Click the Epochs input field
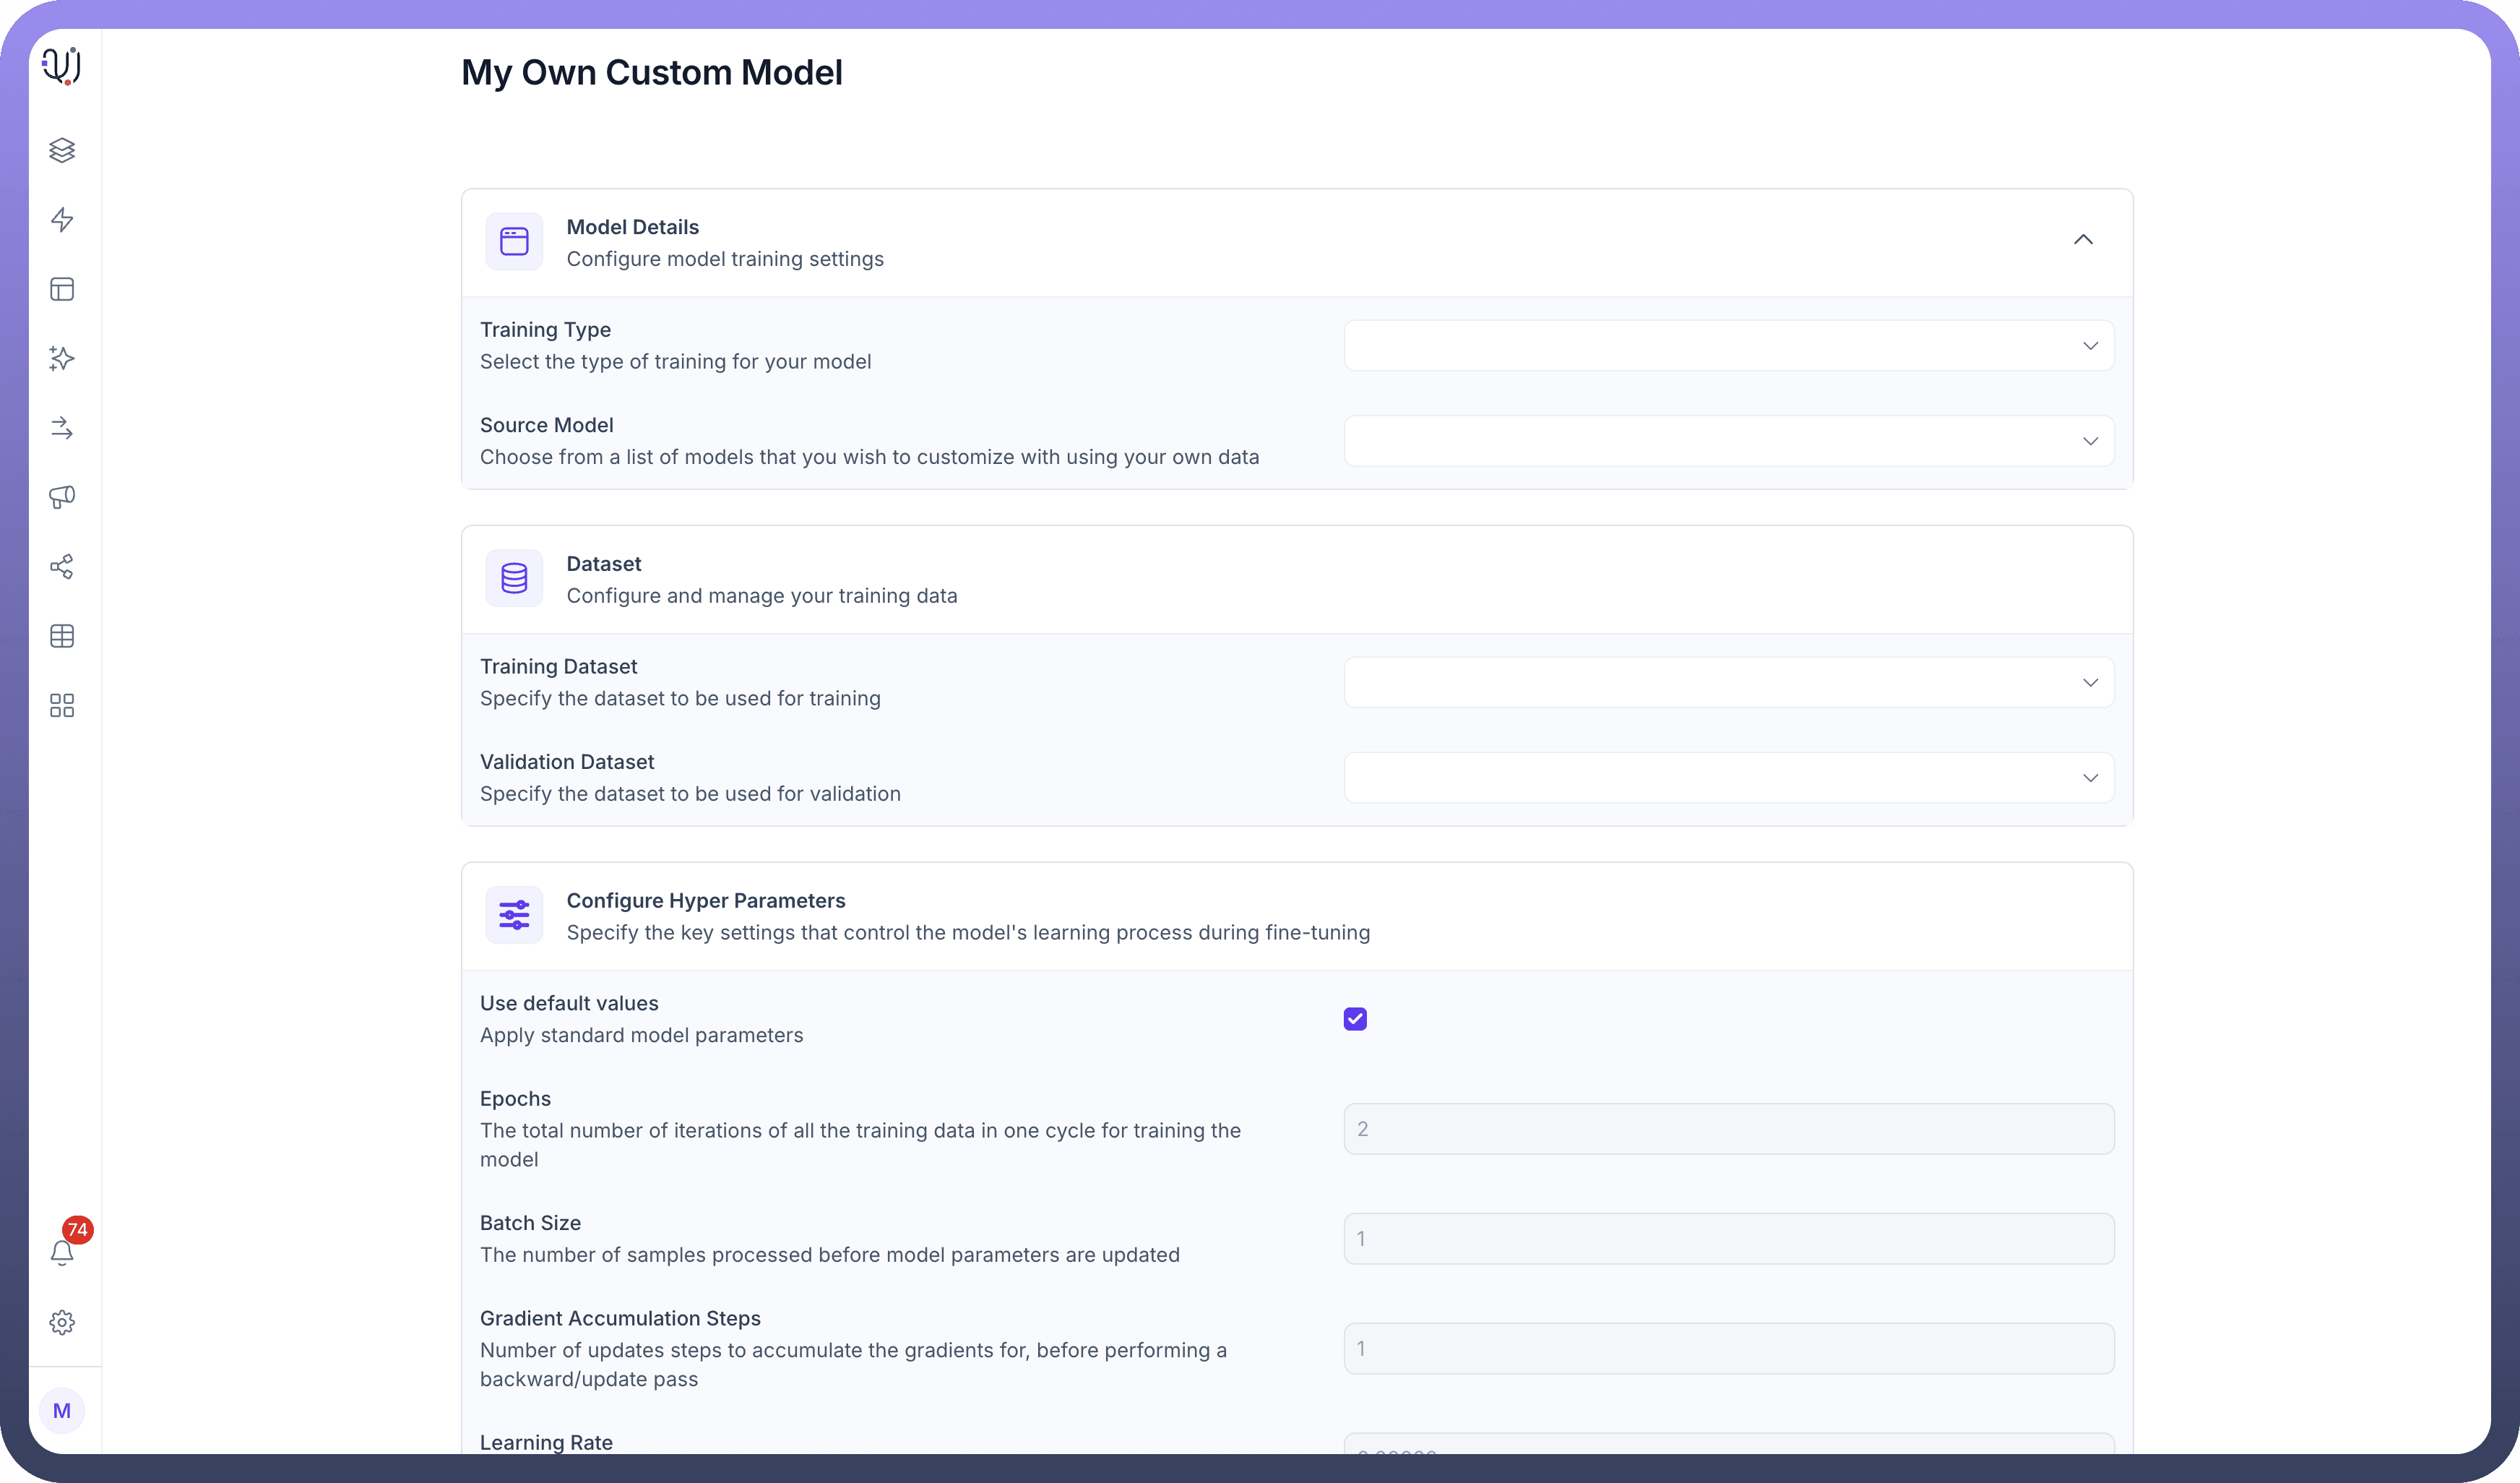This screenshot has width=2520, height=1483. click(1728, 1129)
